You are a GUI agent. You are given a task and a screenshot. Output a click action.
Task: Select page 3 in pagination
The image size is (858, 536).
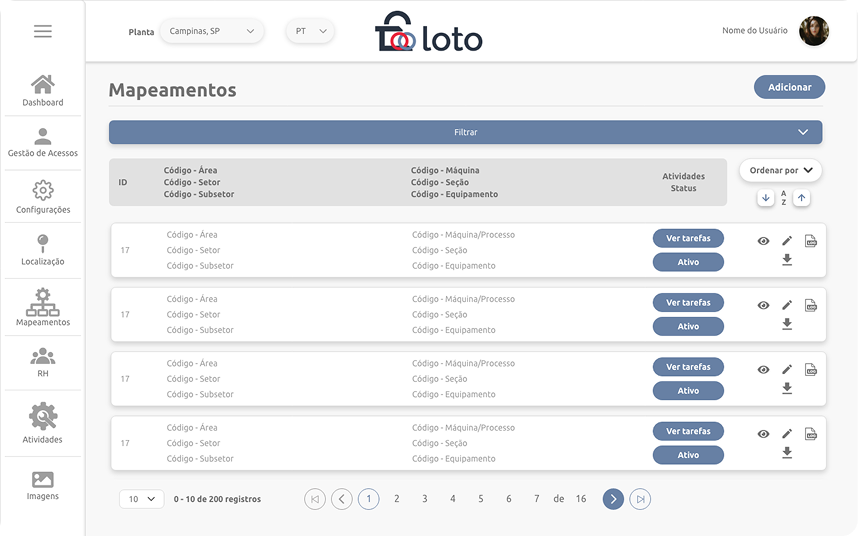point(425,499)
